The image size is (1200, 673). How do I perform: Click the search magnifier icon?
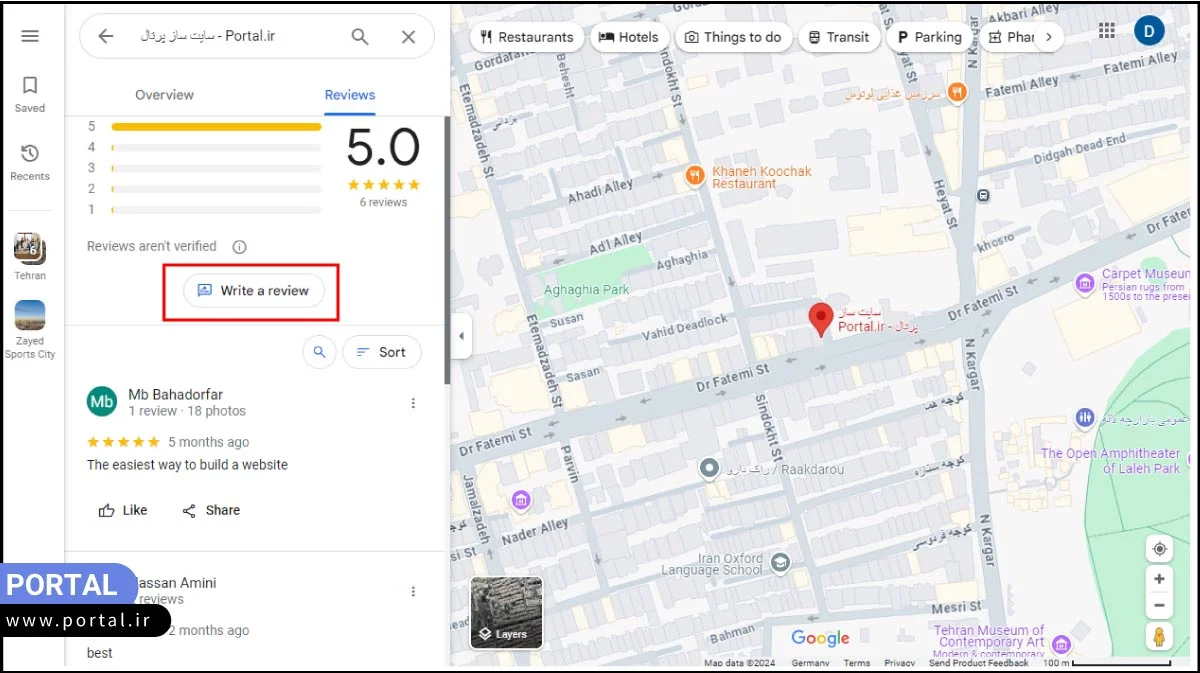coord(360,37)
